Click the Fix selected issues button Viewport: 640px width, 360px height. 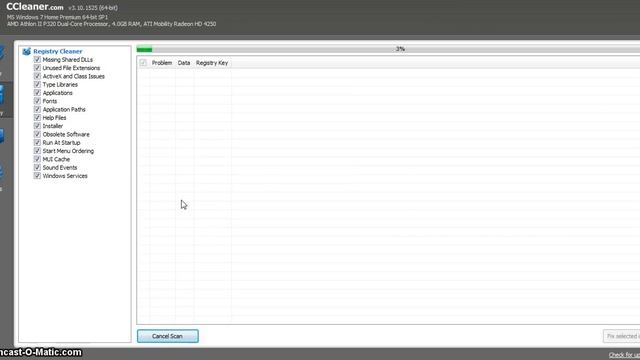pos(622,336)
